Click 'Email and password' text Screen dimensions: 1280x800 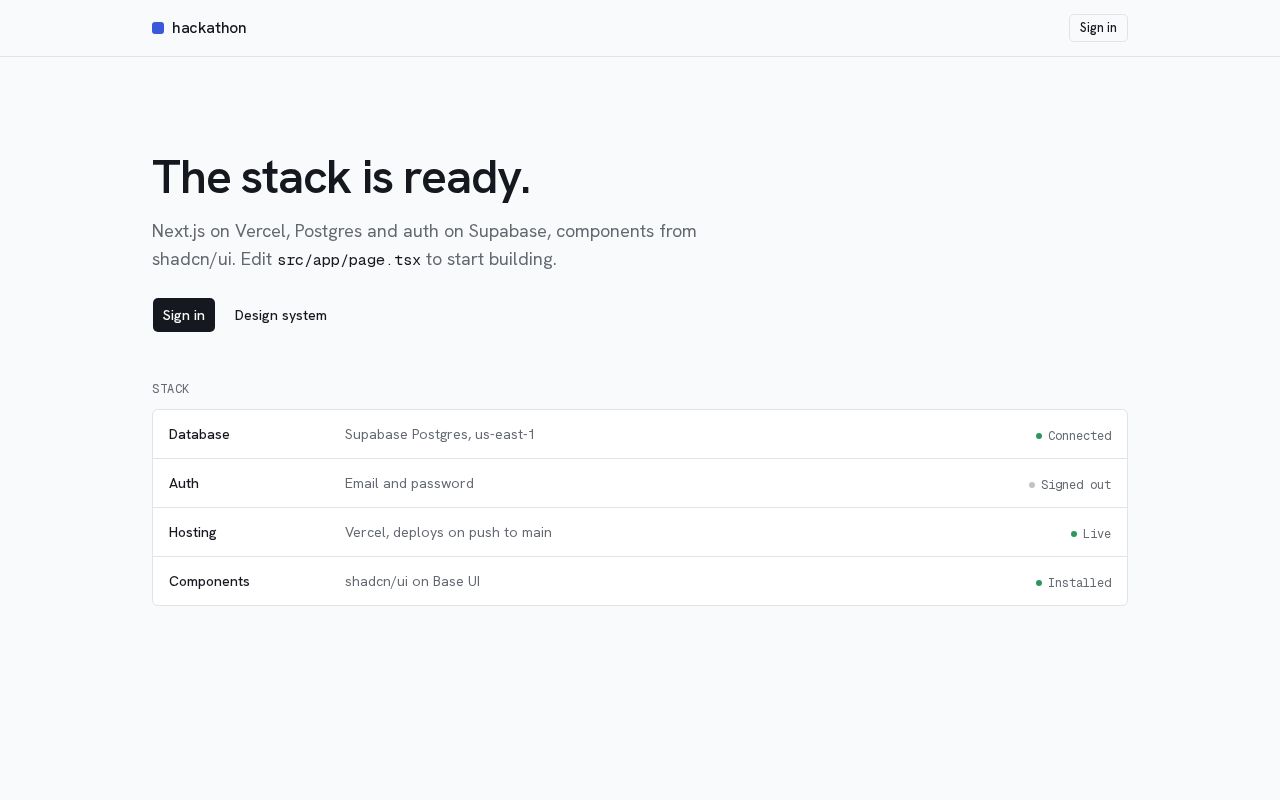(409, 483)
